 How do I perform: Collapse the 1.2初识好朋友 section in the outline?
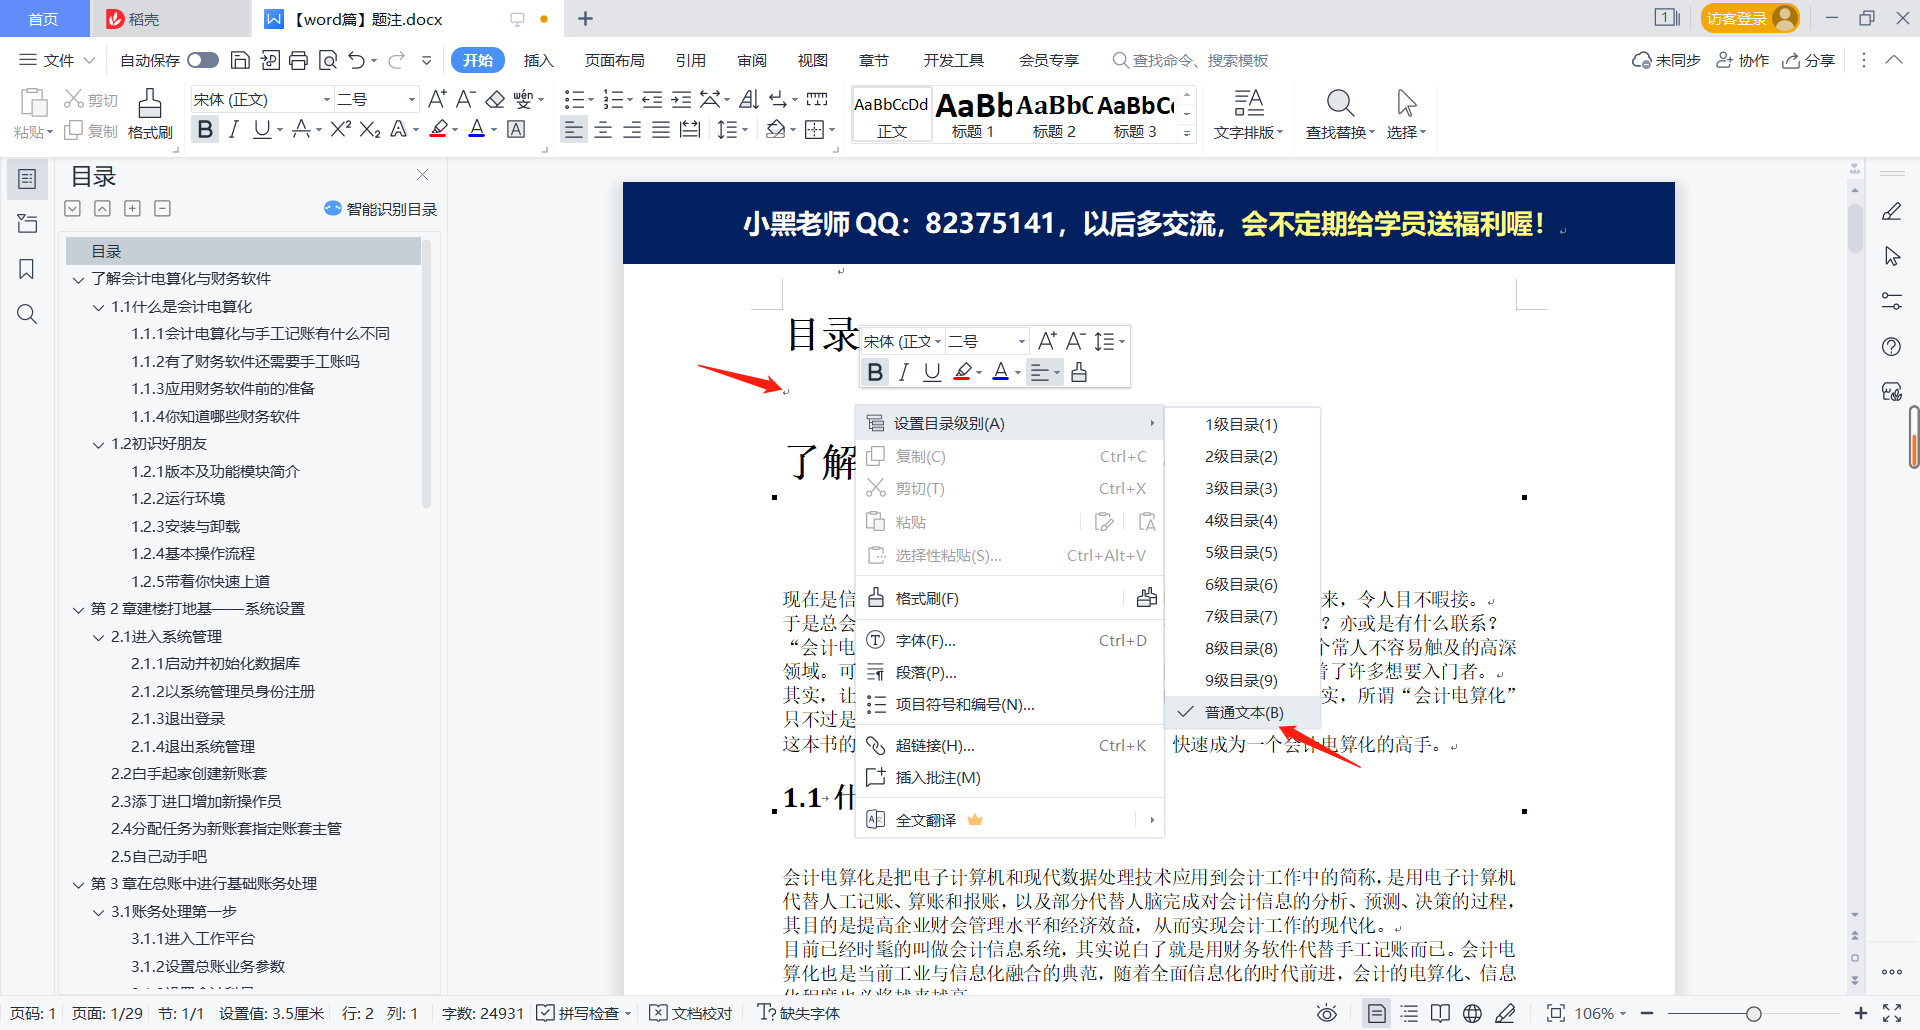coord(98,444)
